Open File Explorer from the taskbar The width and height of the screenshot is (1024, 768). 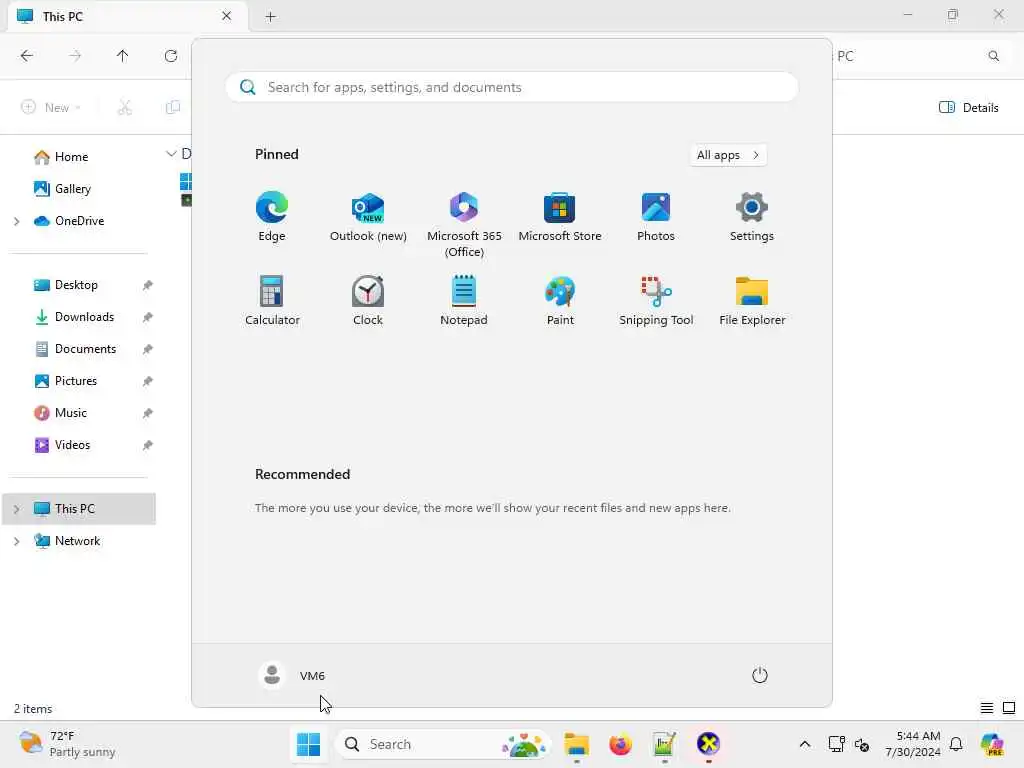click(x=577, y=744)
